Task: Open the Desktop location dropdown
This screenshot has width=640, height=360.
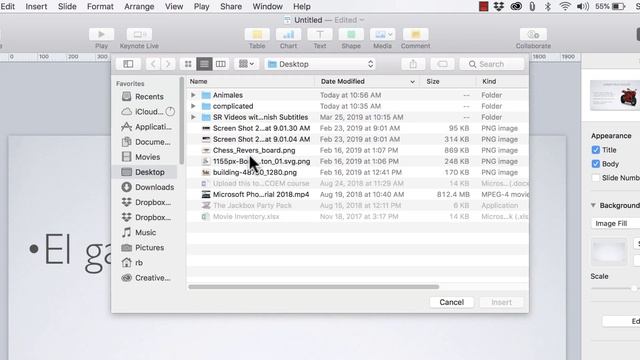Action: pyautogui.click(x=320, y=64)
